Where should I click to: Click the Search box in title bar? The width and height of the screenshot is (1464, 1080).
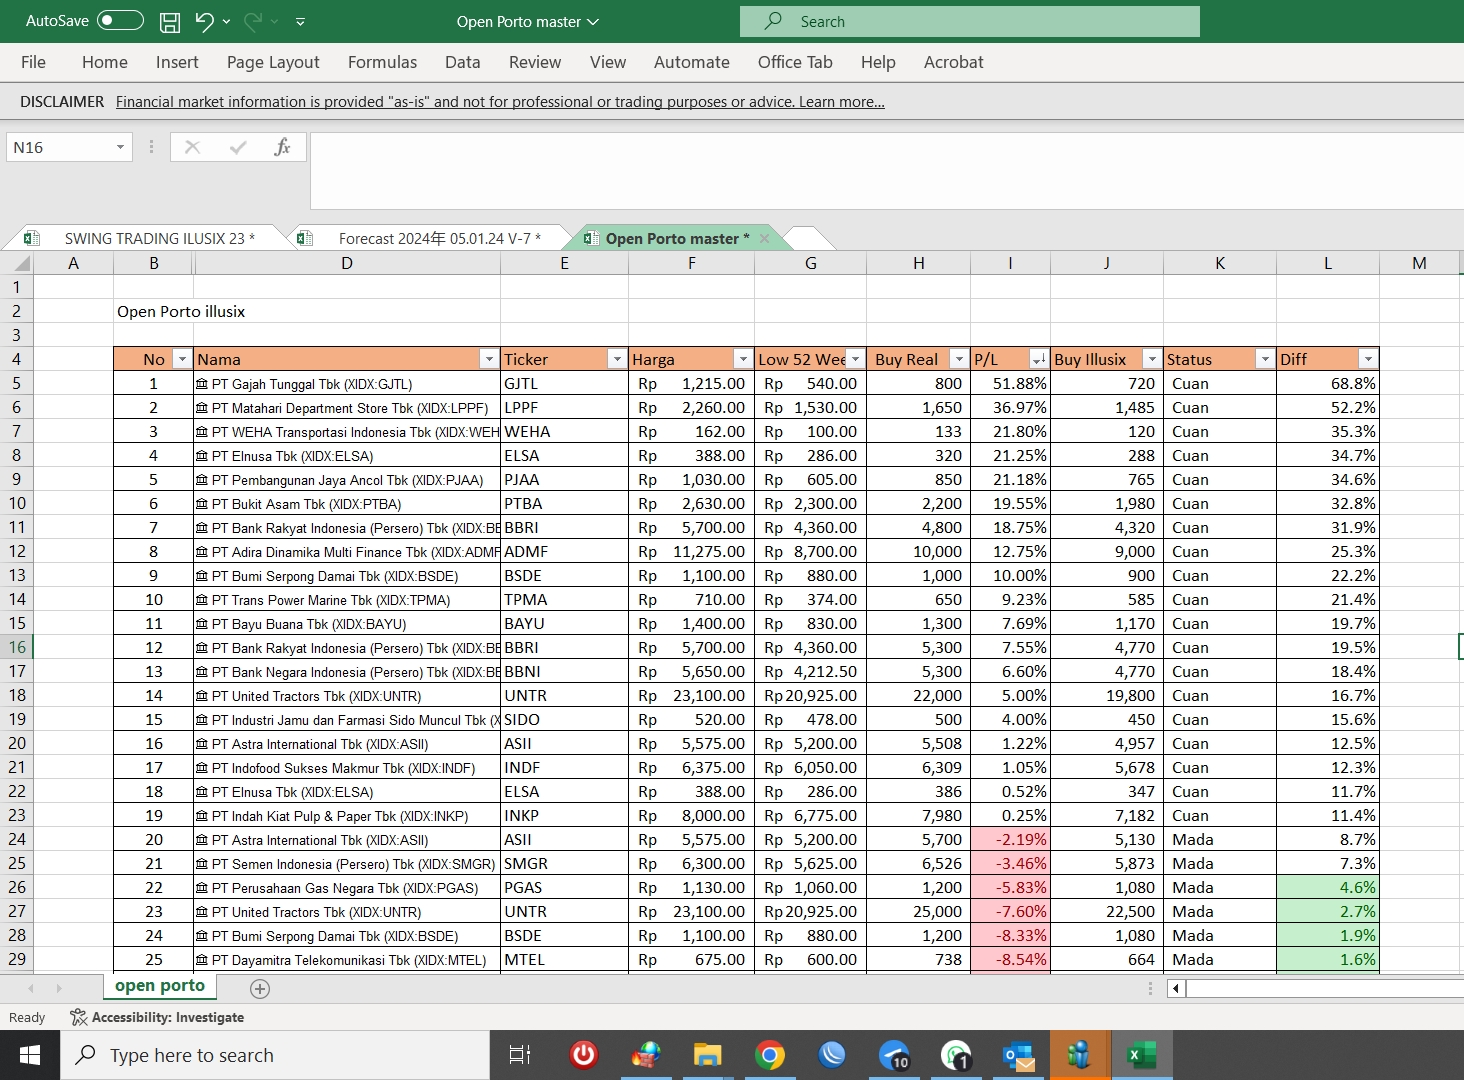pos(969,21)
